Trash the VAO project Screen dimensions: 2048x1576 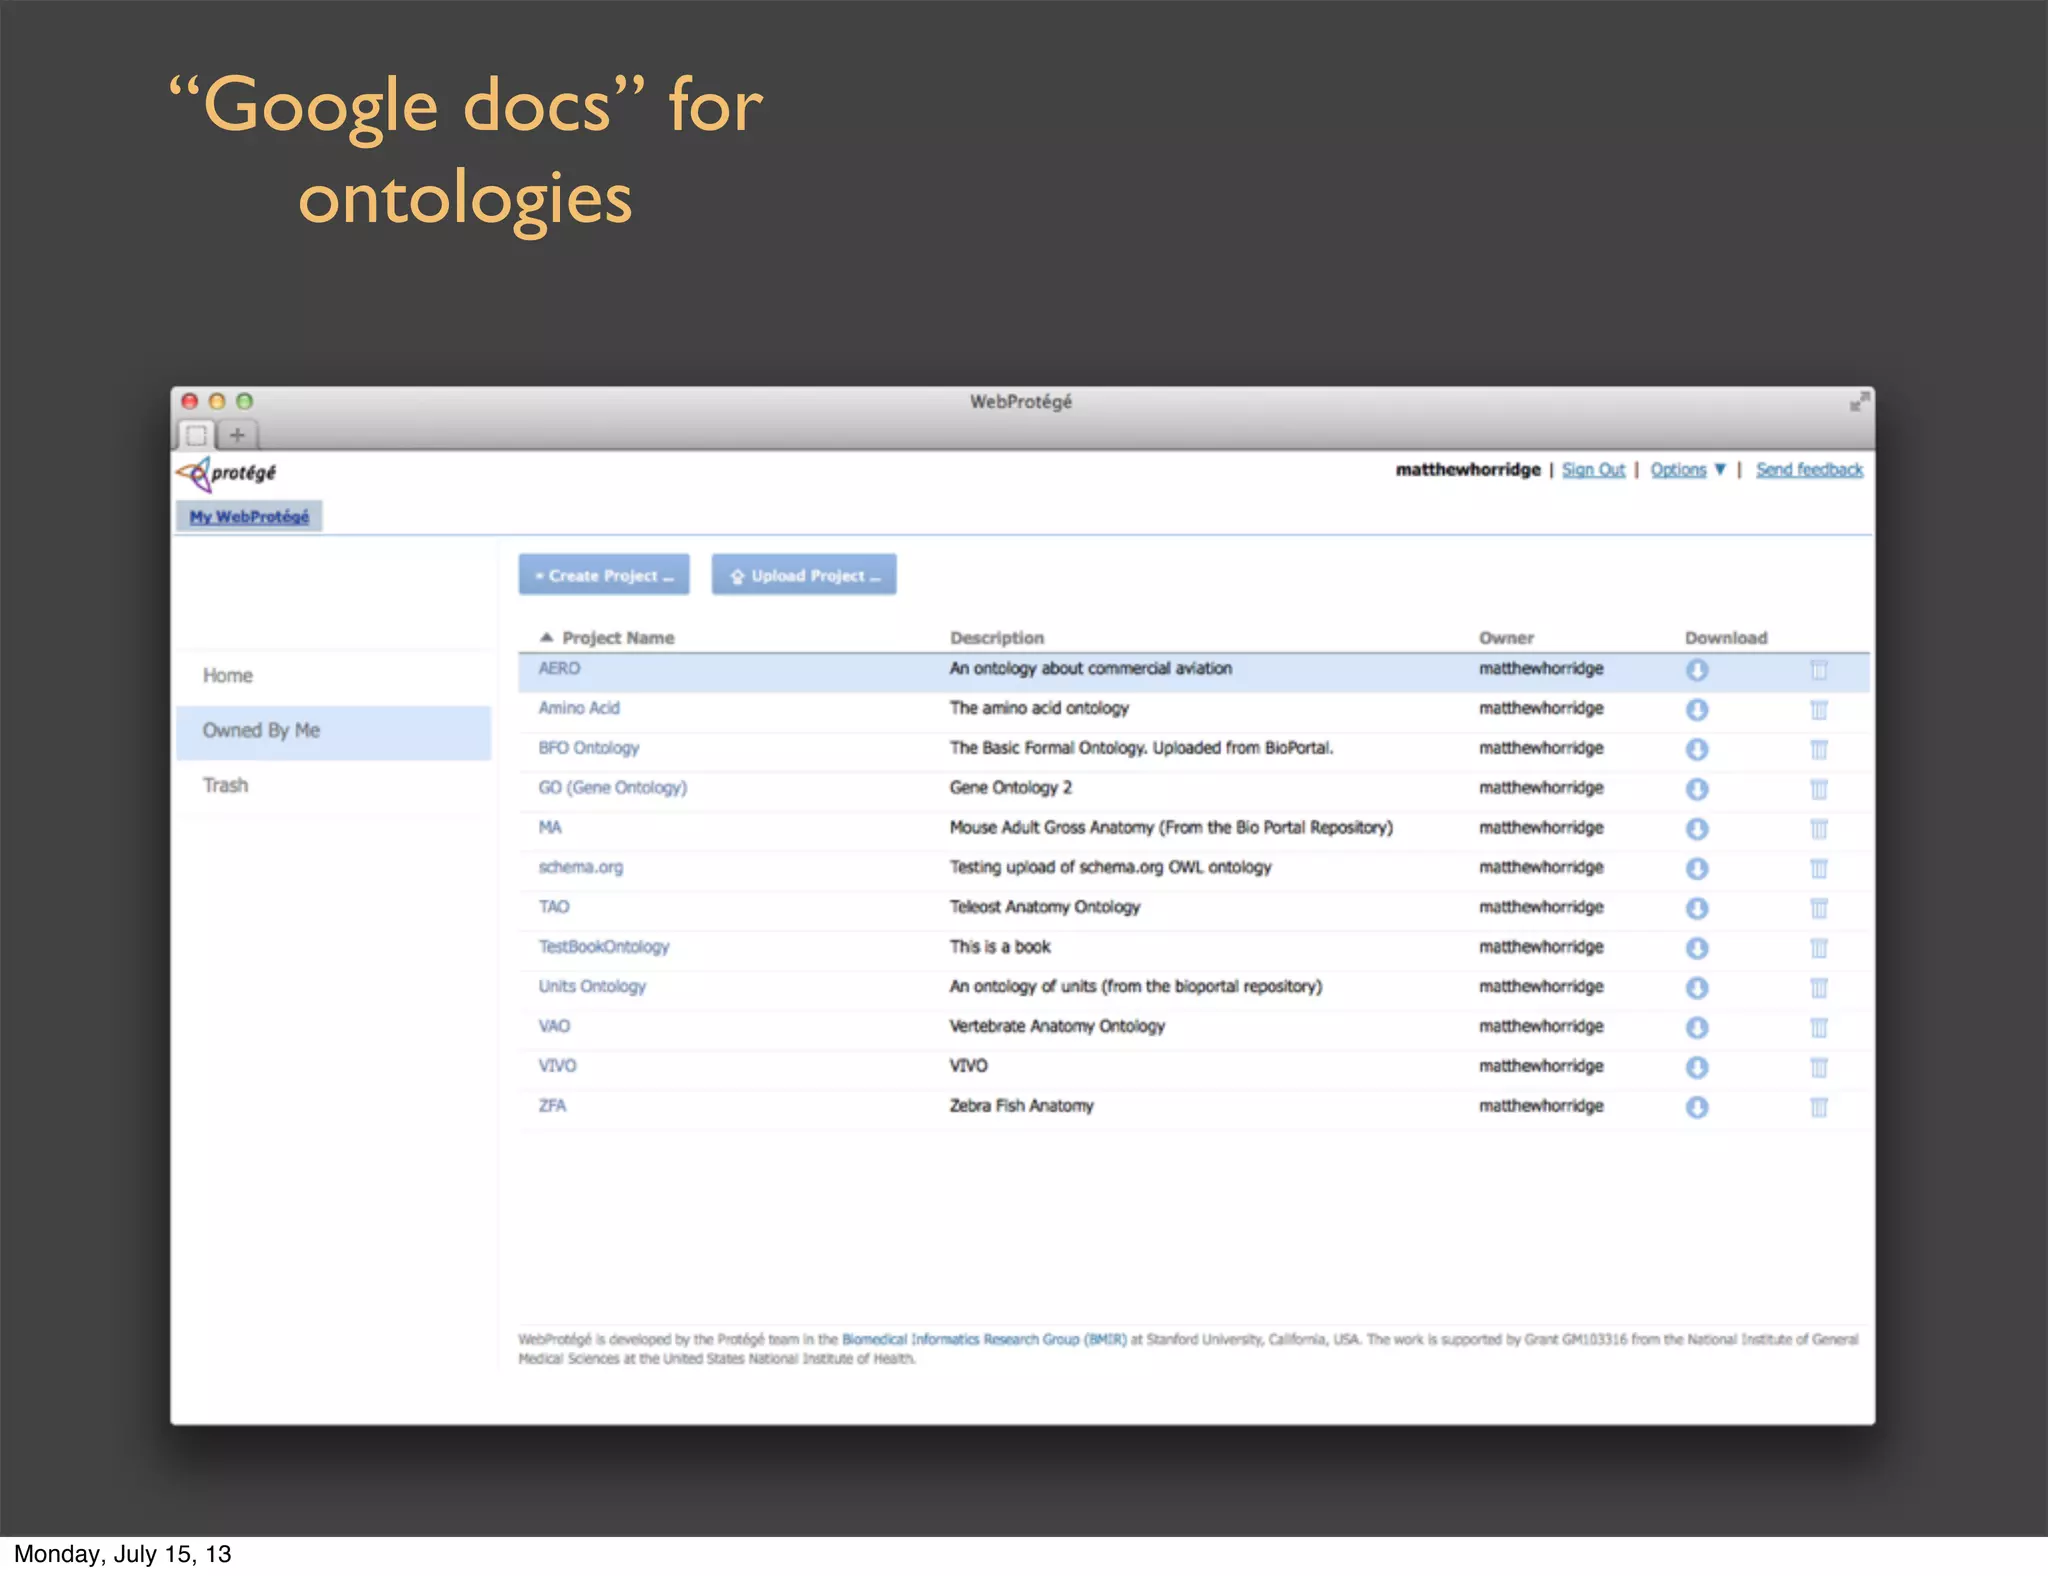1819,1028
